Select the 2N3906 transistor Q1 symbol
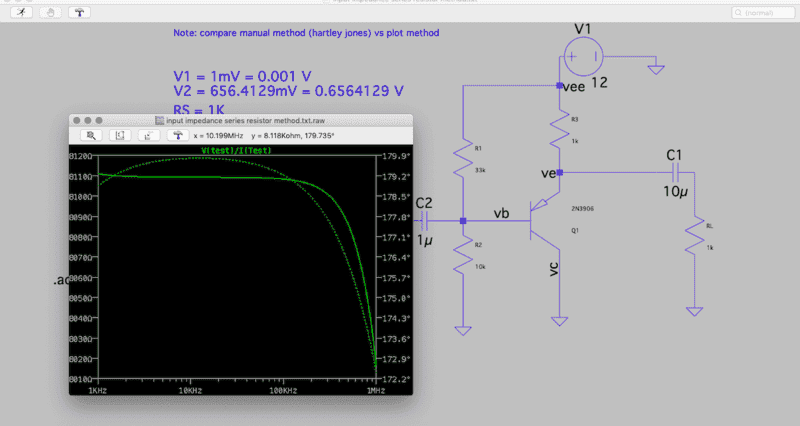This screenshot has height=426, width=800. click(545, 221)
